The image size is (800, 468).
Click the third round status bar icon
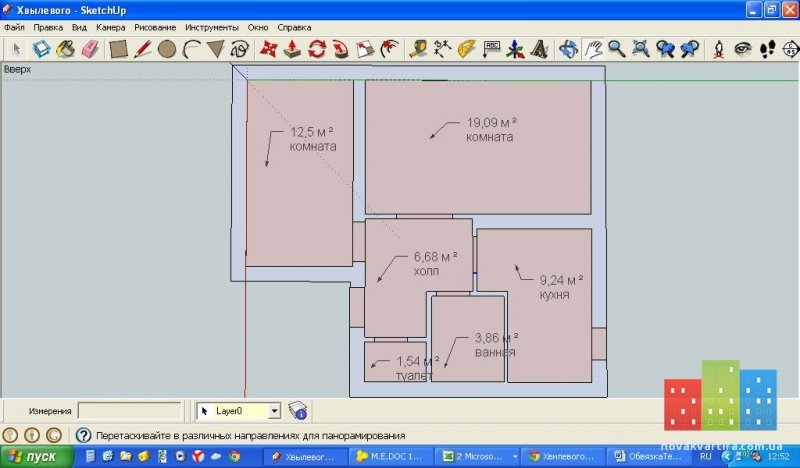[54, 435]
